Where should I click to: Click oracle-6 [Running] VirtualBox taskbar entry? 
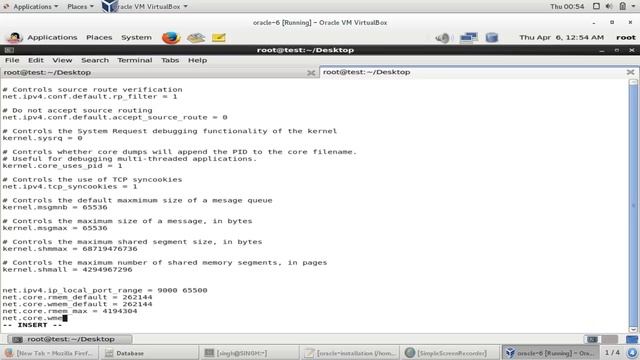[x=550, y=353]
